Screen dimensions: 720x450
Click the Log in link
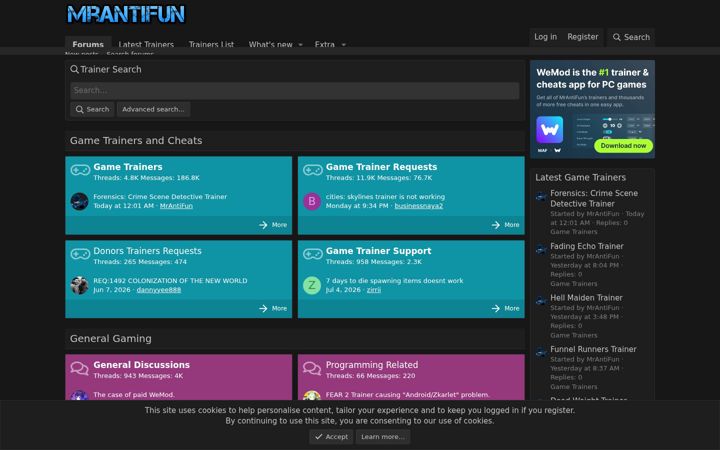pos(546,37)
